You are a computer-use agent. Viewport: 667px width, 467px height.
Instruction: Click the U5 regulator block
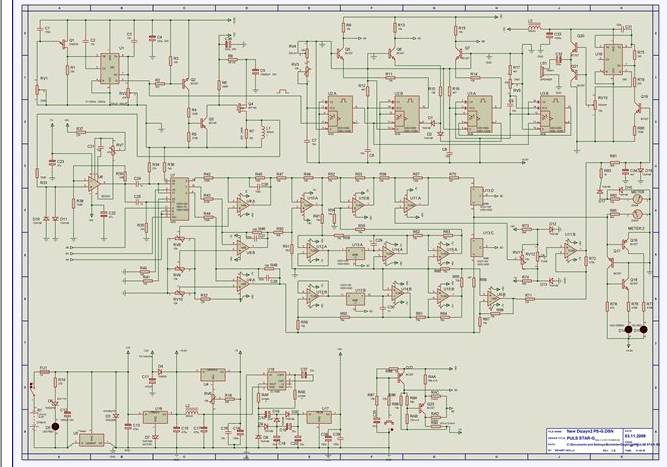click(x=91, y=440)
